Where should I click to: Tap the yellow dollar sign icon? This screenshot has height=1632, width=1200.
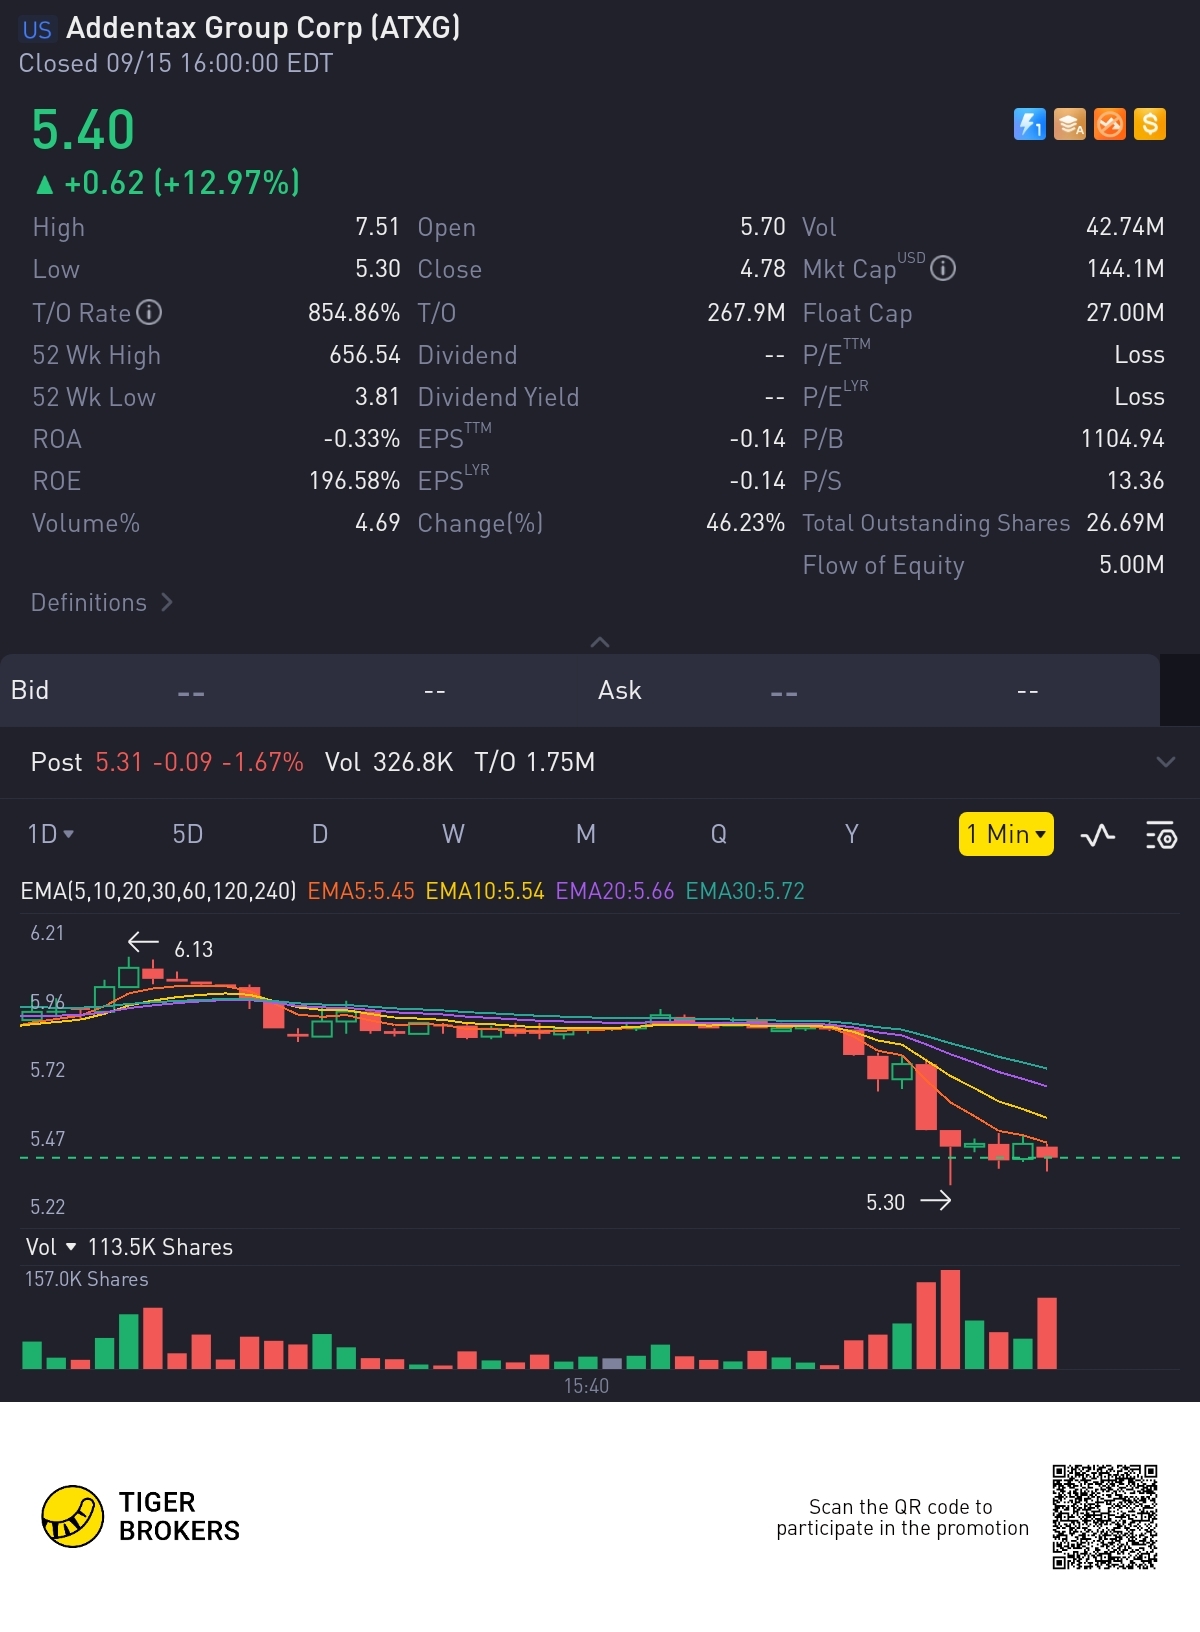(x=1150, y=124)
